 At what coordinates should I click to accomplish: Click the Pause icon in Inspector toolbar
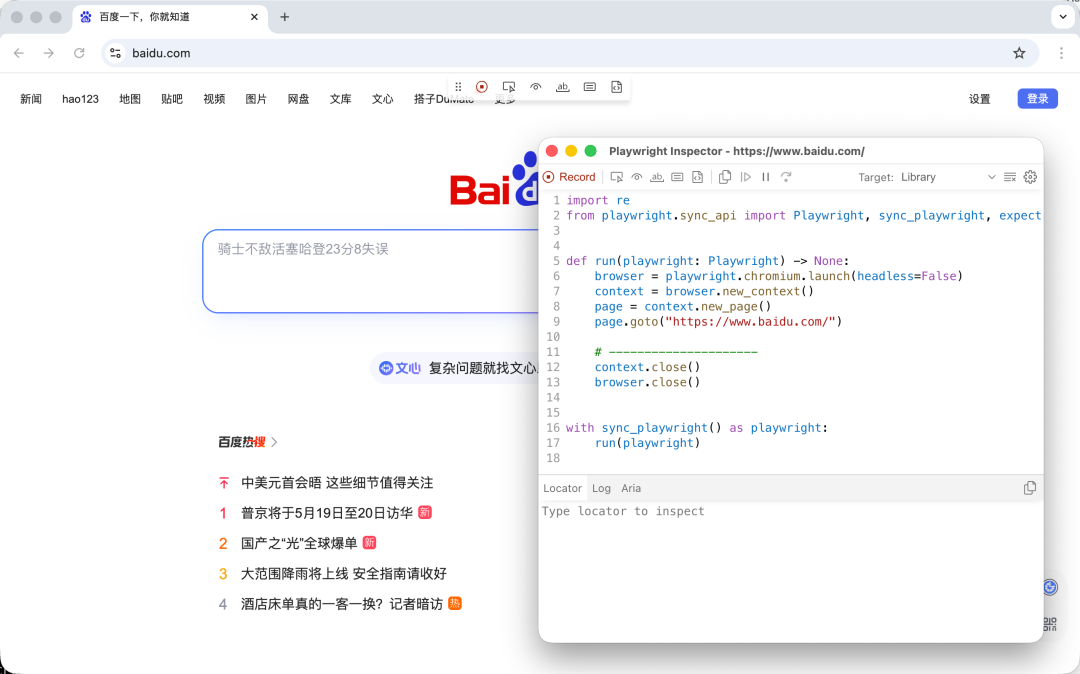pos(765,177)
